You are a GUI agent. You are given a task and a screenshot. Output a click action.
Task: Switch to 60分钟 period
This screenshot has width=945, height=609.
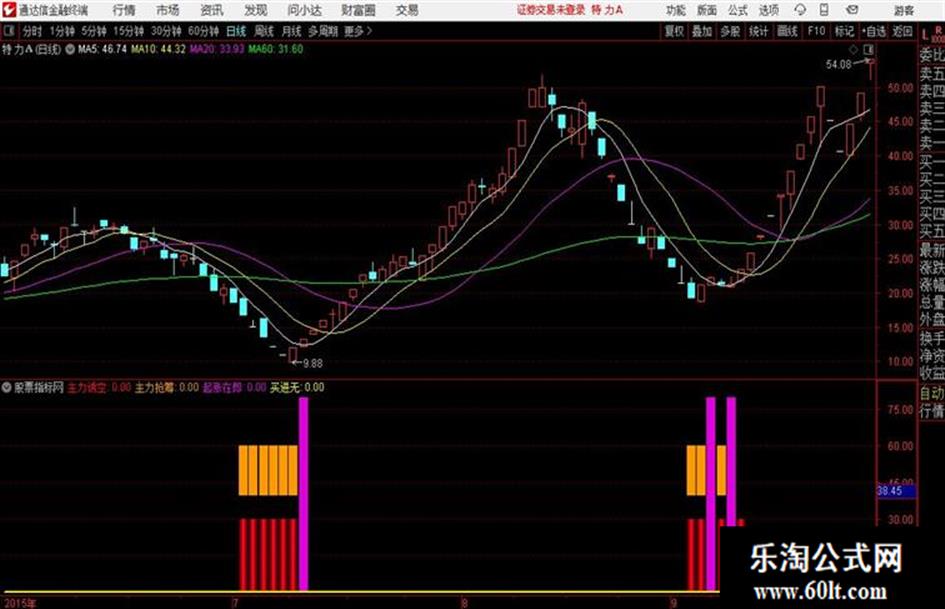[203, 31]
